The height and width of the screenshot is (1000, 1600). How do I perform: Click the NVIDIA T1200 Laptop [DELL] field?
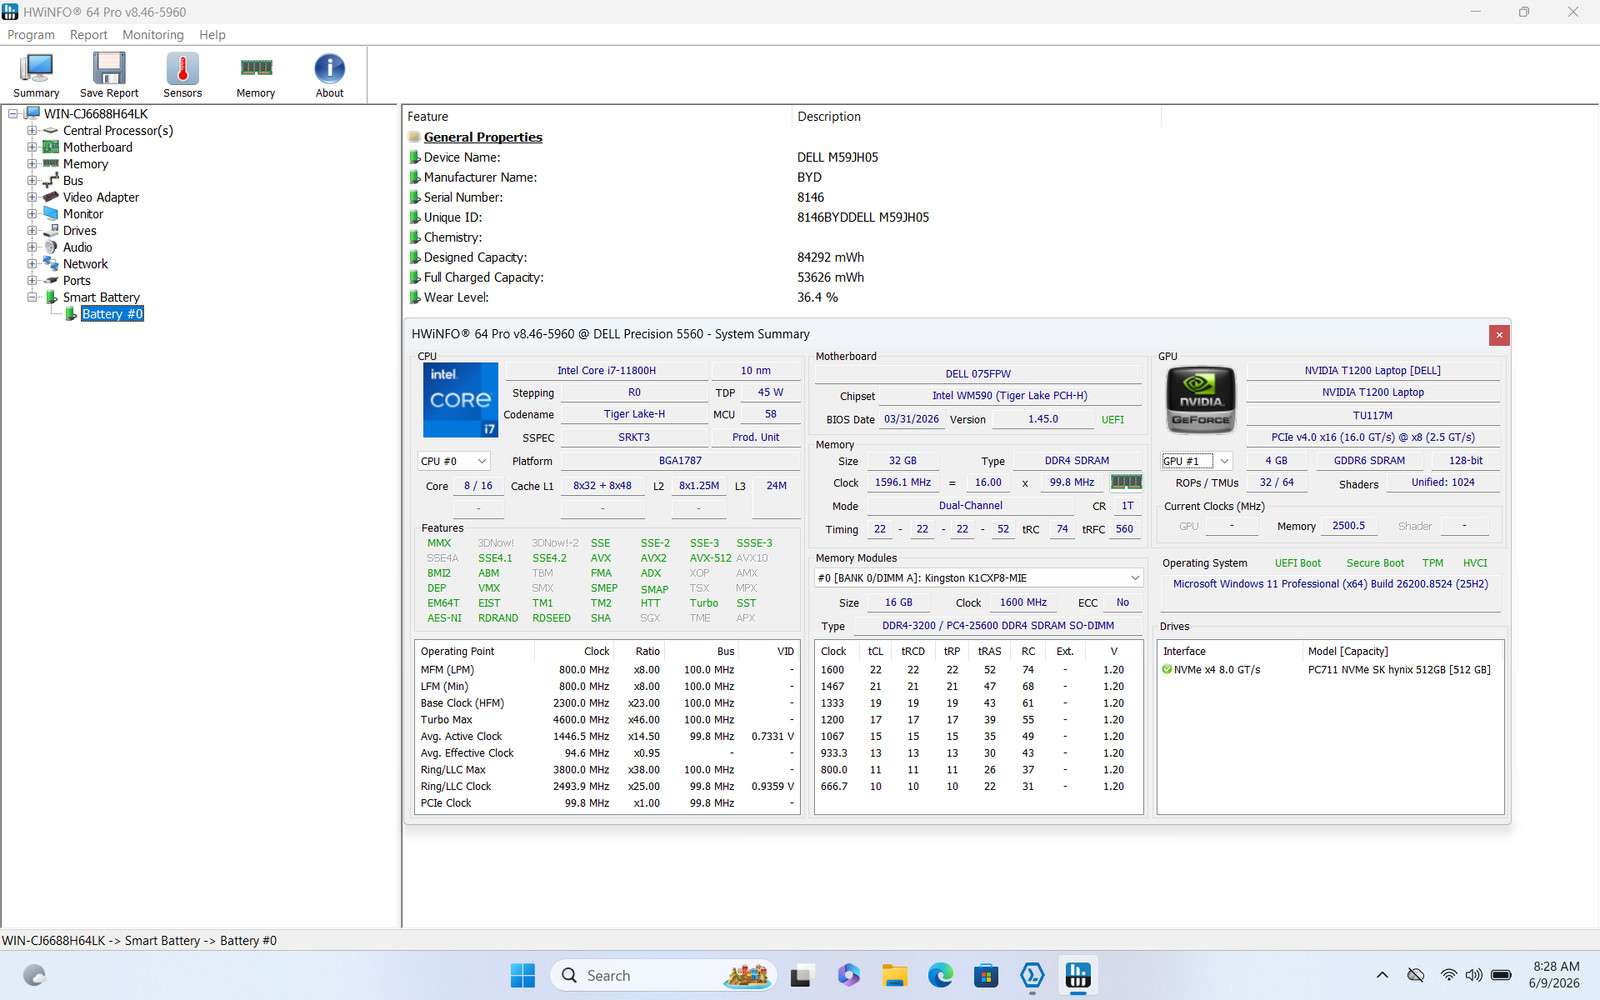[x=1372, y=370]
